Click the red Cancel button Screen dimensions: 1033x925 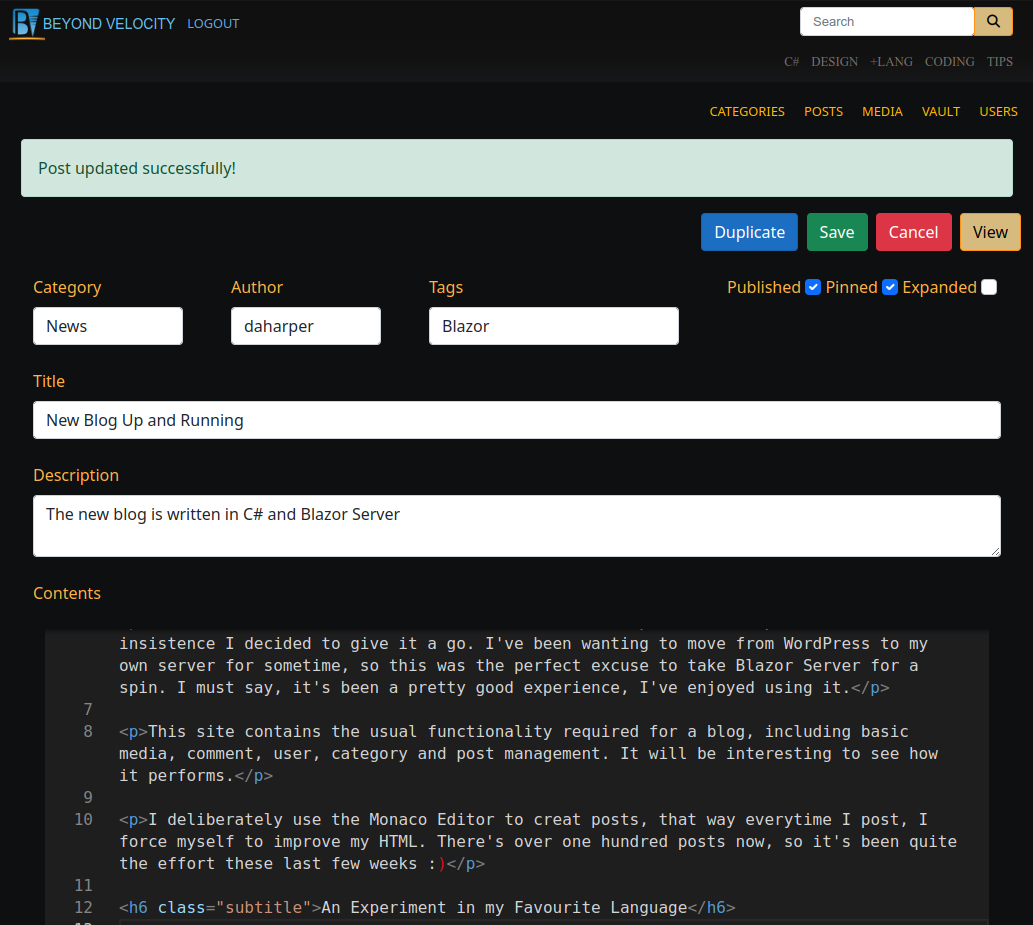[913, 232]
